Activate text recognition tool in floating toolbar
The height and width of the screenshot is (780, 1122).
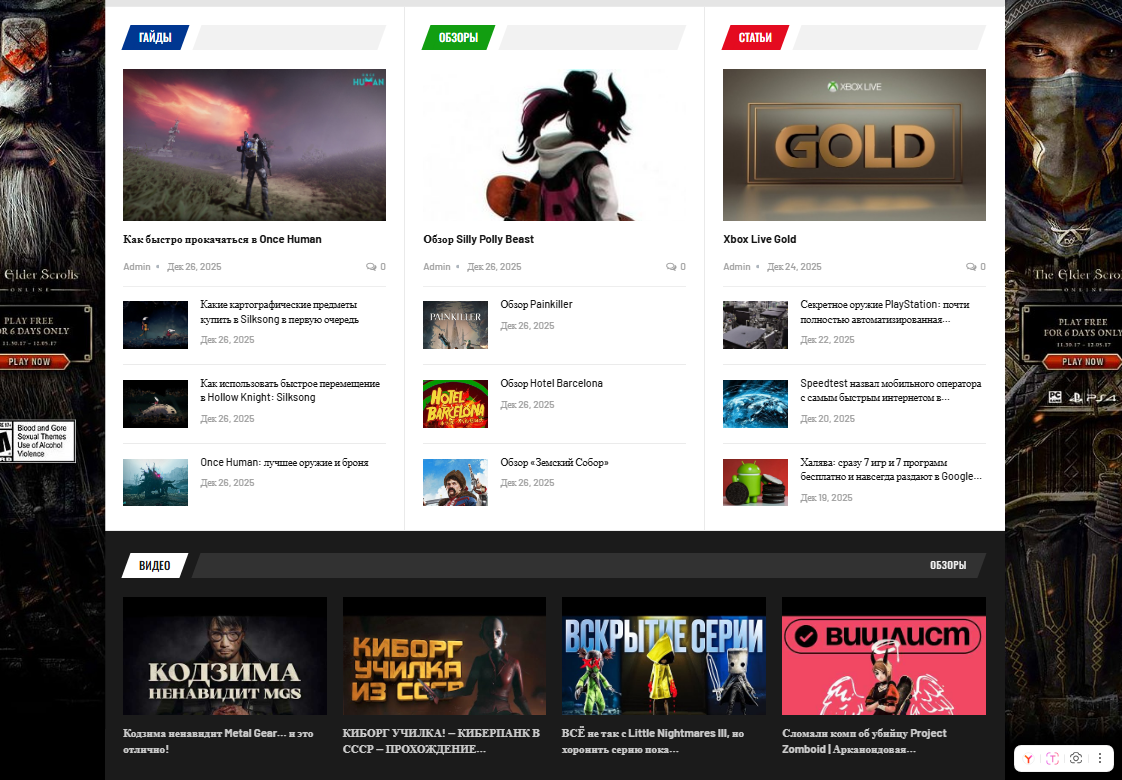tap(1052, 759)
